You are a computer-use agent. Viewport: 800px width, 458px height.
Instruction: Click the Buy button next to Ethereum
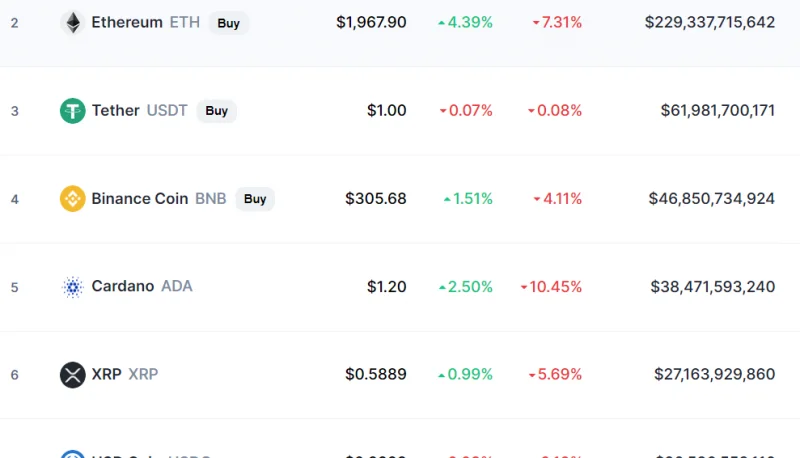pyautogui.click(x=229, y=23)
